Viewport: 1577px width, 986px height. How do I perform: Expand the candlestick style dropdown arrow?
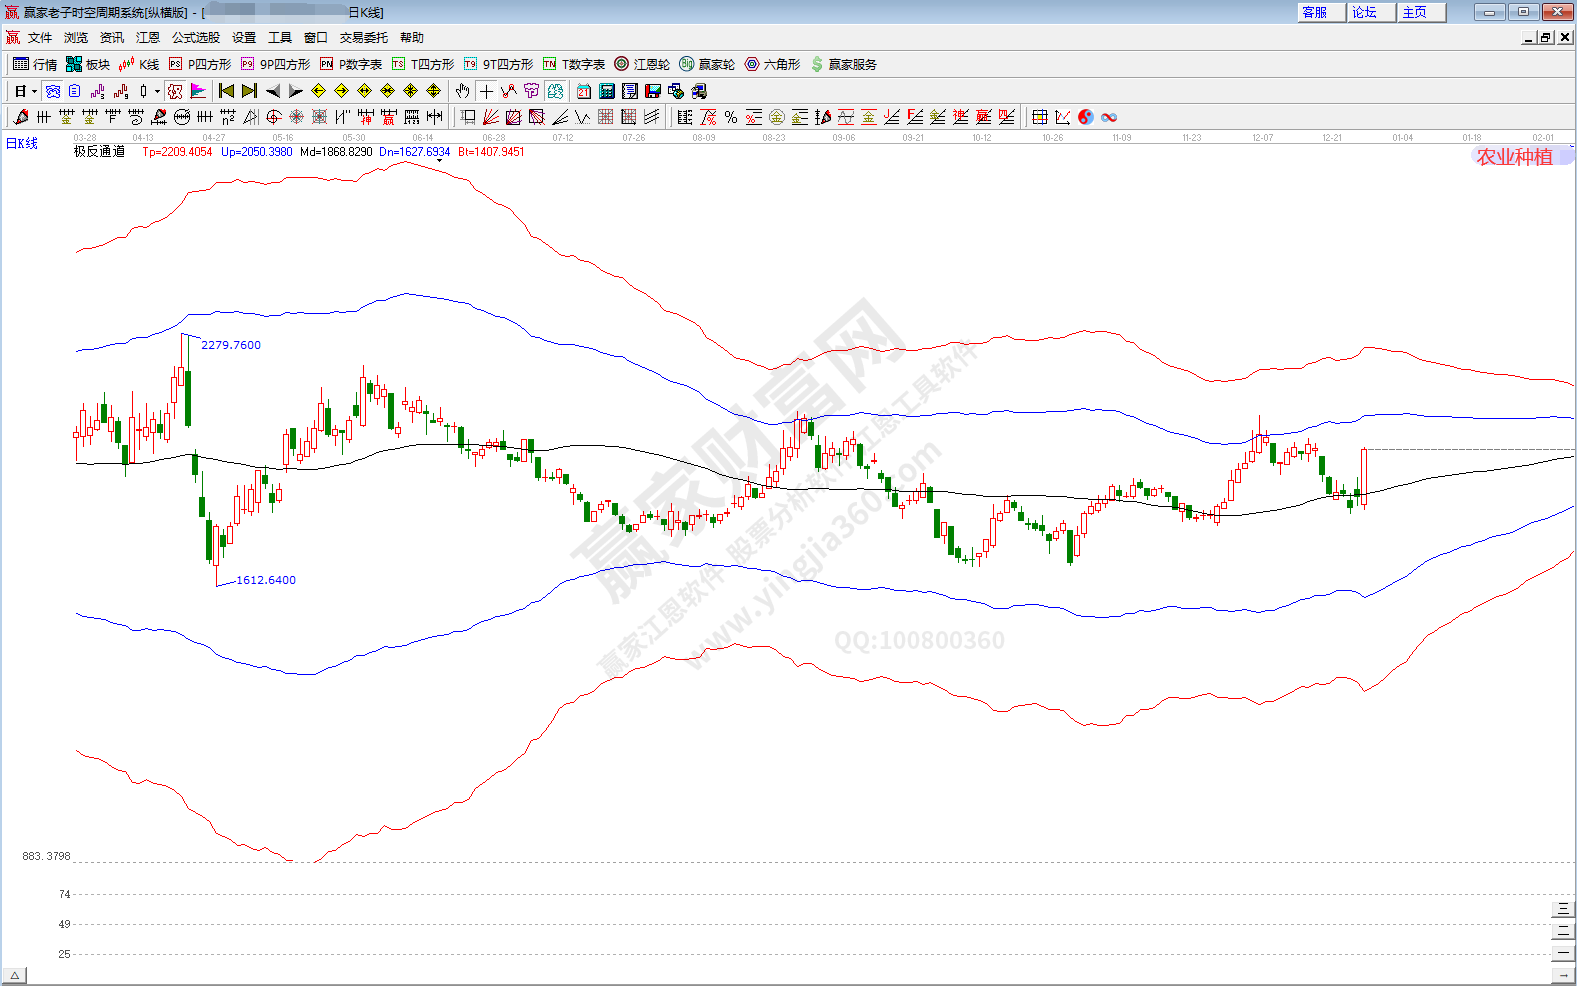tap(157, 92)
